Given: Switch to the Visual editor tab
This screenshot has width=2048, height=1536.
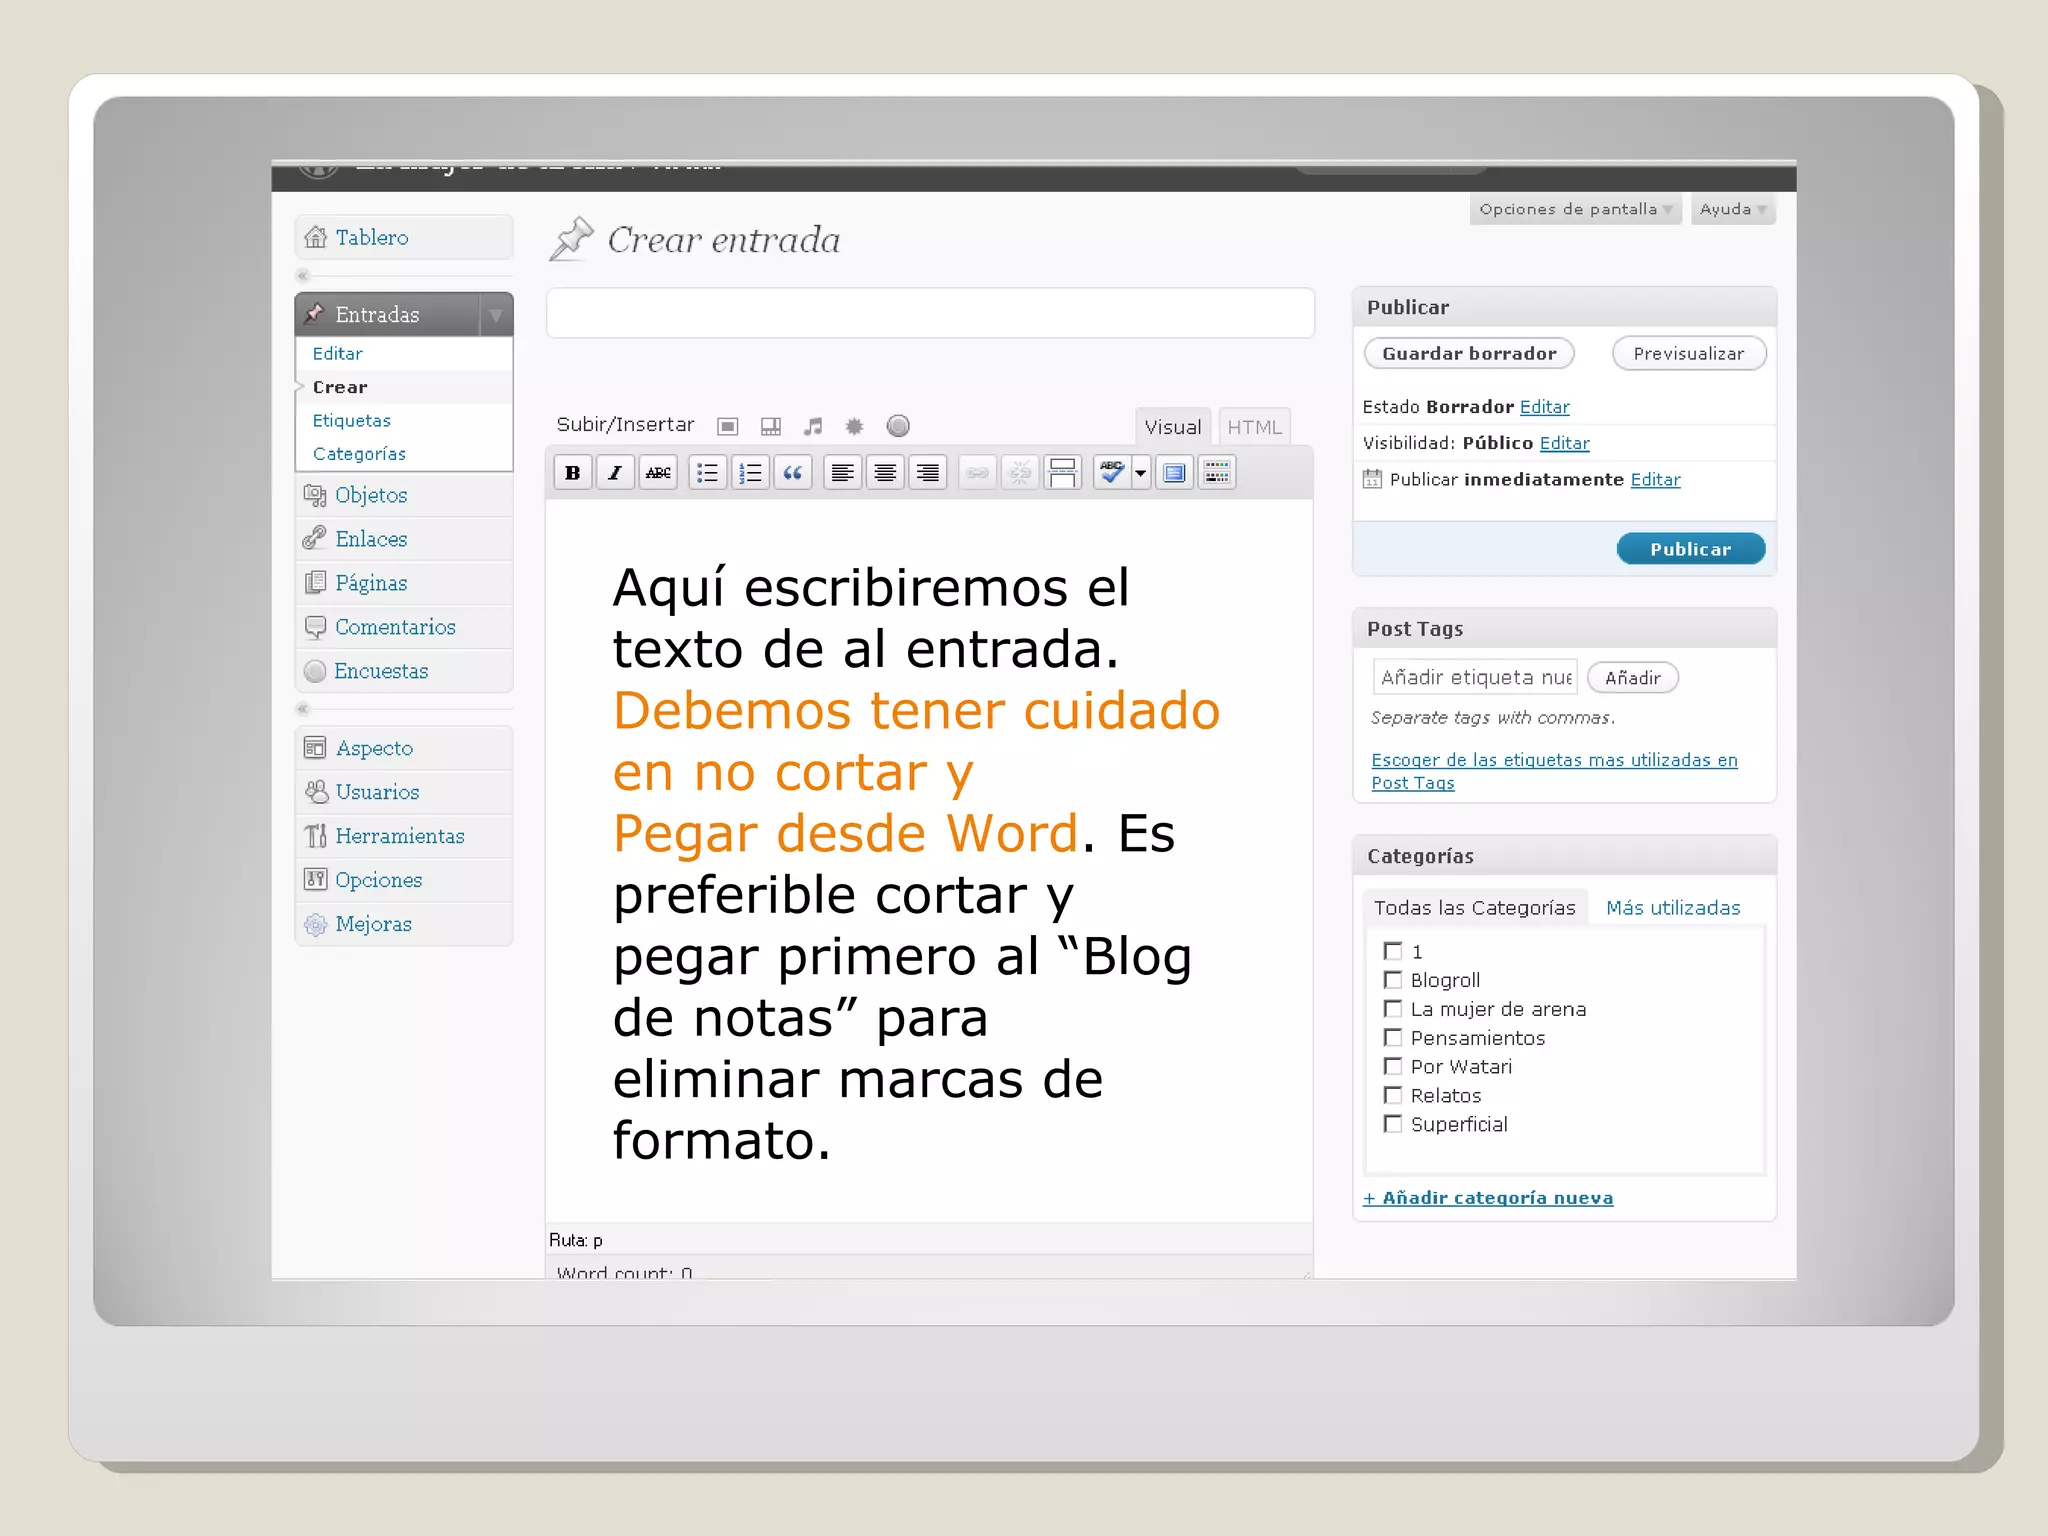Looking at the screenshot, I should tap(1173, 427).
